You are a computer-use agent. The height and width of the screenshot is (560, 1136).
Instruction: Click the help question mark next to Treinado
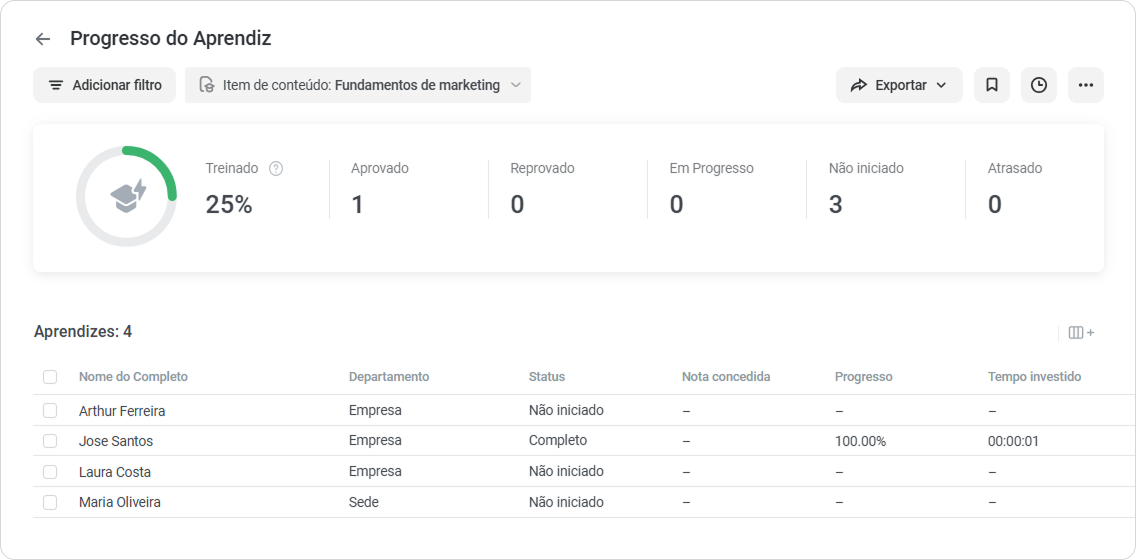click(276, 168)
